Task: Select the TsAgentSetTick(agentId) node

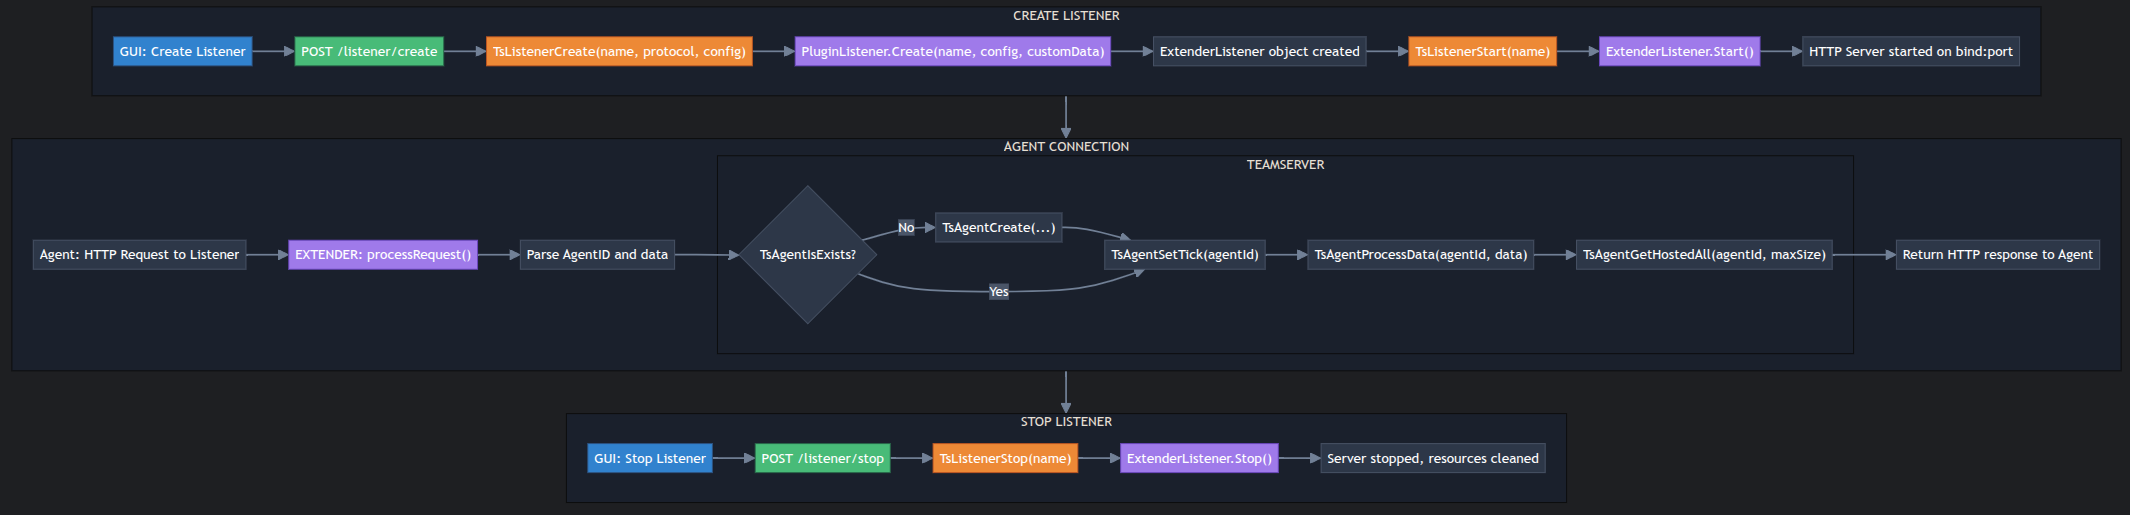Action: (1184, 255)
